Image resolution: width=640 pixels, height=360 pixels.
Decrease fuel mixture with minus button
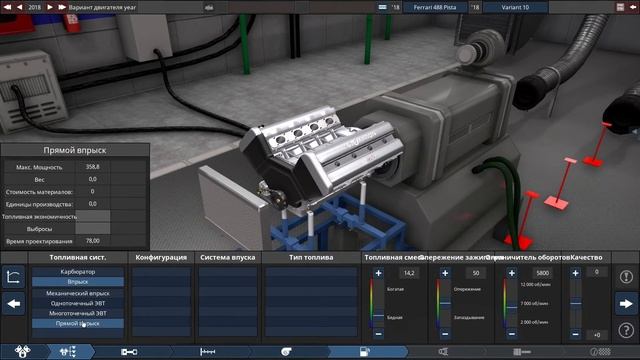point(378,334)
